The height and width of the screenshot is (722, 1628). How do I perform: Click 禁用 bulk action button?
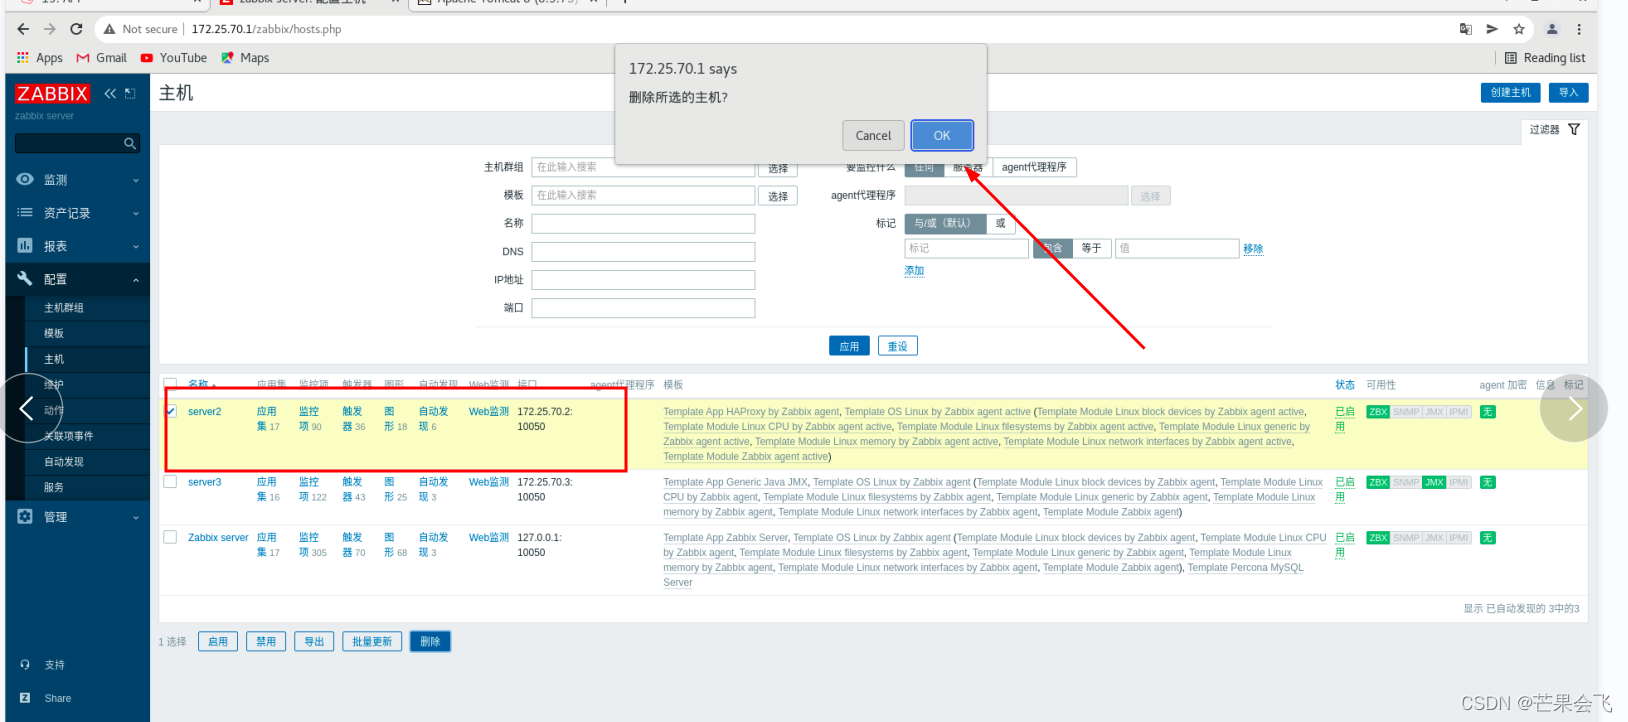pos(266,642)
